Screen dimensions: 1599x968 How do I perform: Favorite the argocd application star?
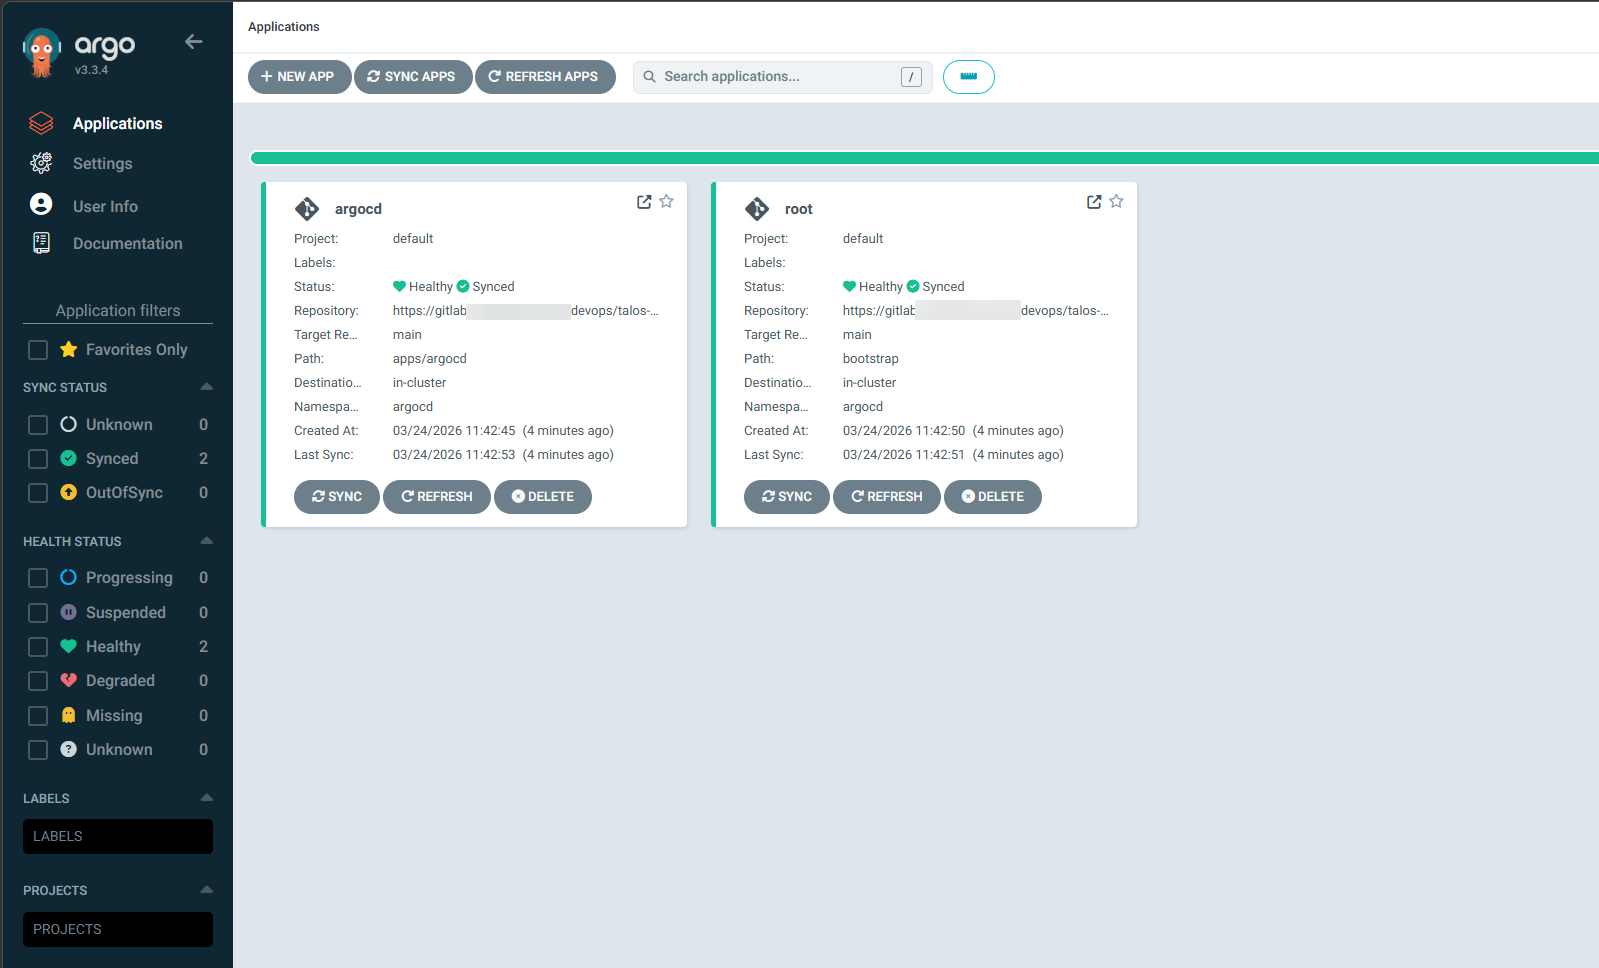click(666, 201)
